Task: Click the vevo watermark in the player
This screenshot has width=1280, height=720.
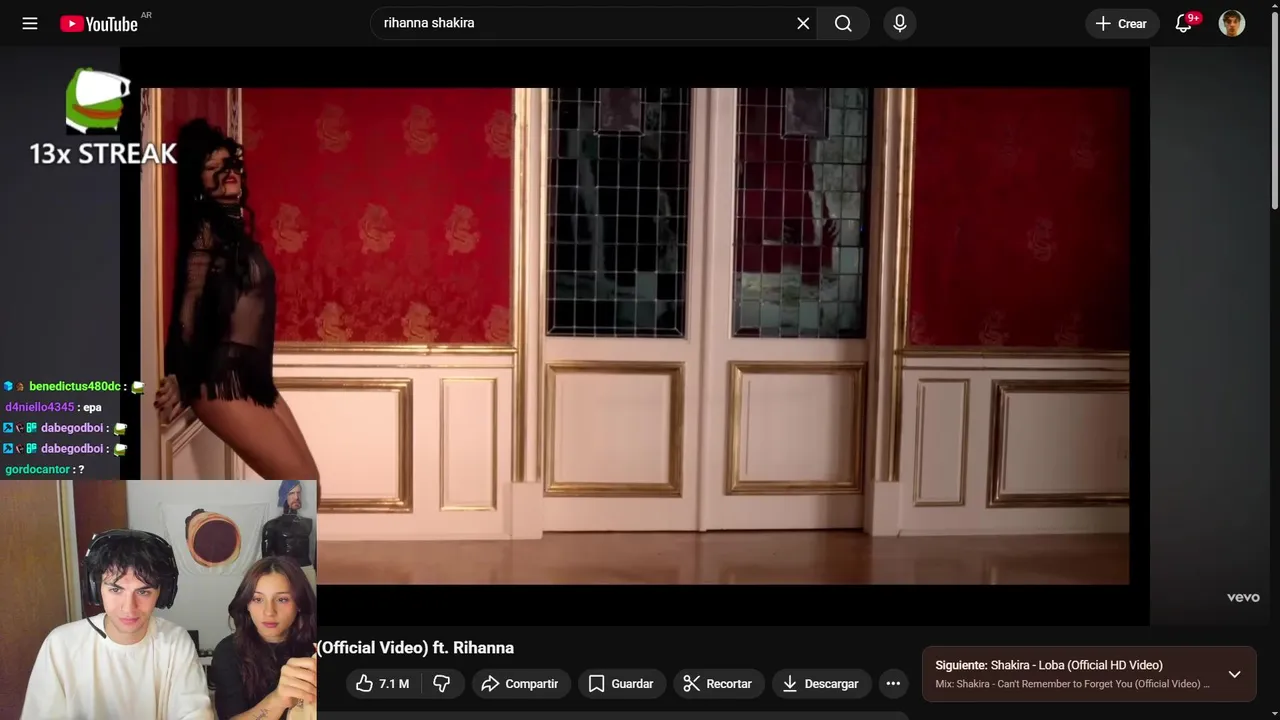Action: coord(1243,597)
